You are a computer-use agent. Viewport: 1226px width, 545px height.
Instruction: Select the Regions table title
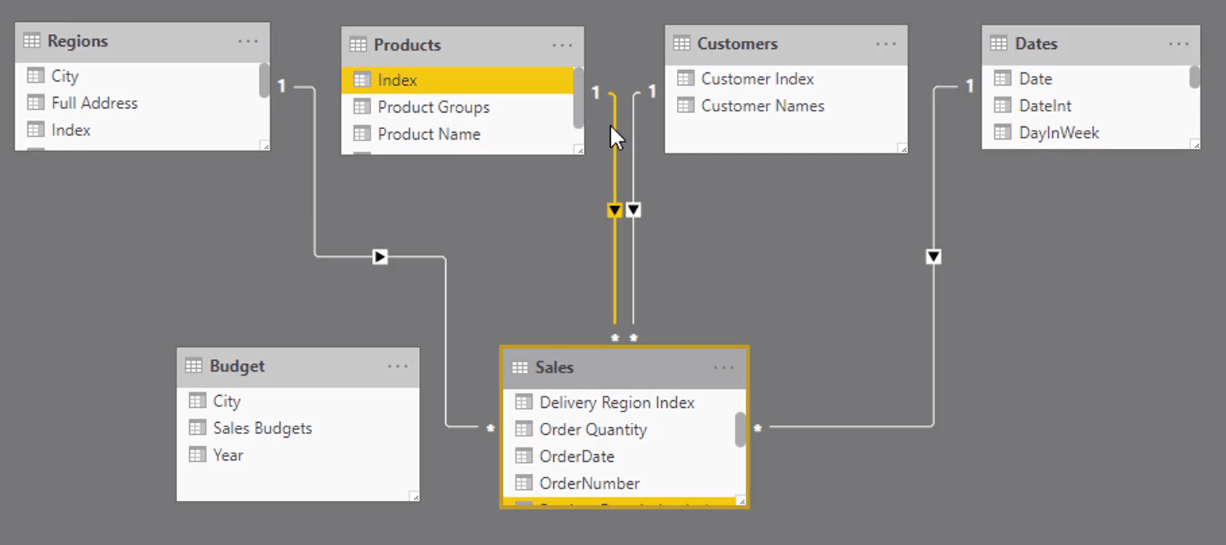coord(78,41)
